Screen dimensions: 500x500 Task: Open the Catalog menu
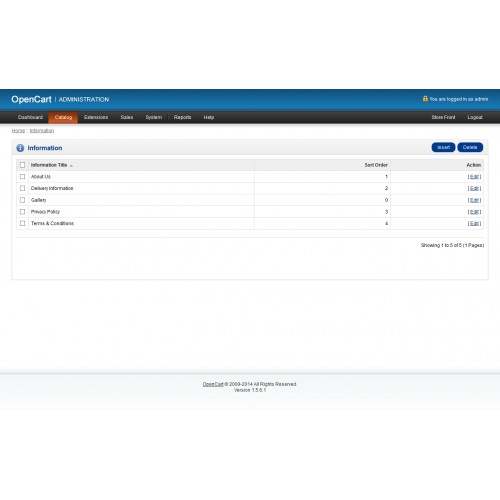click(63, 117)
